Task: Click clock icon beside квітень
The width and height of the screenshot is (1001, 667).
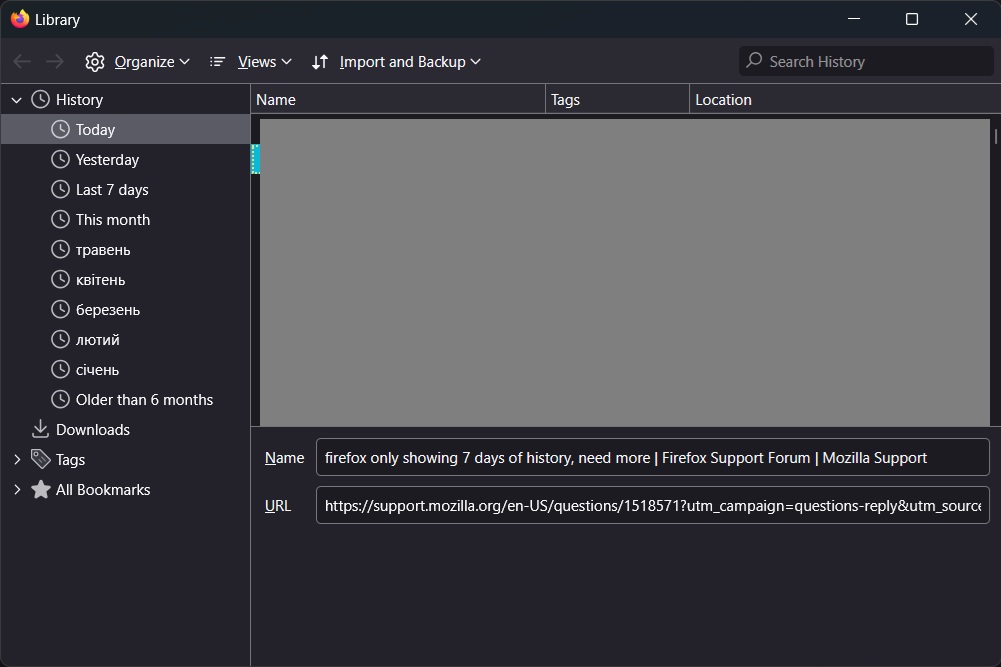Action: [x=60, y=279]
